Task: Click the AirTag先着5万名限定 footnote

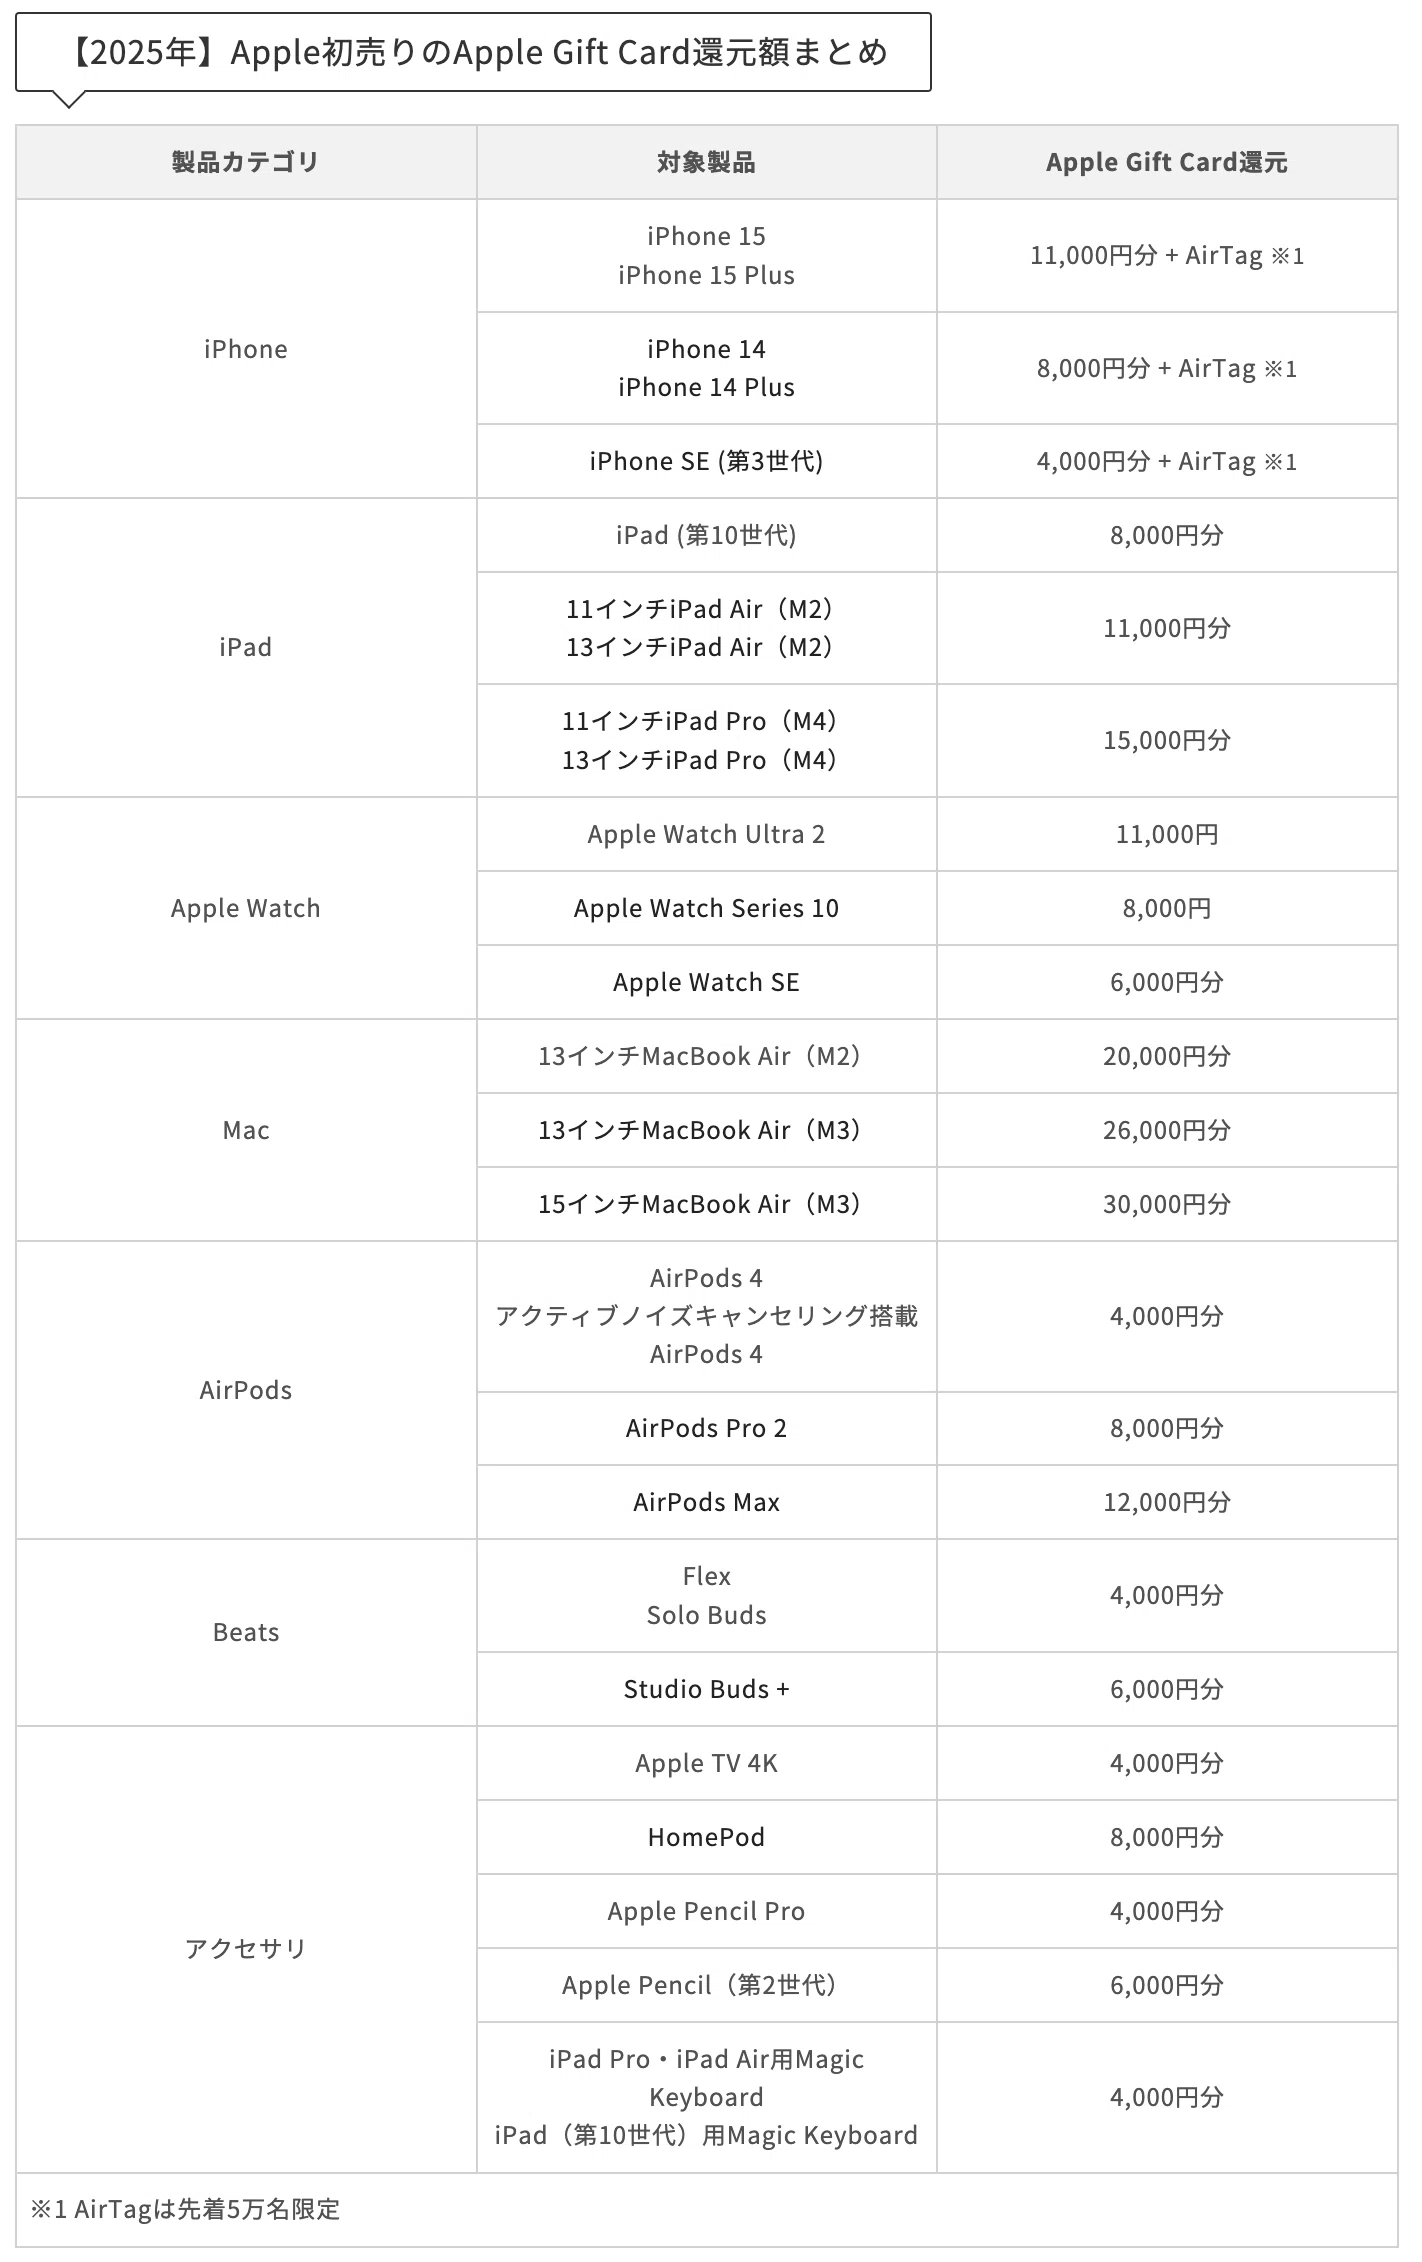Action: (x=185, y=2209)
